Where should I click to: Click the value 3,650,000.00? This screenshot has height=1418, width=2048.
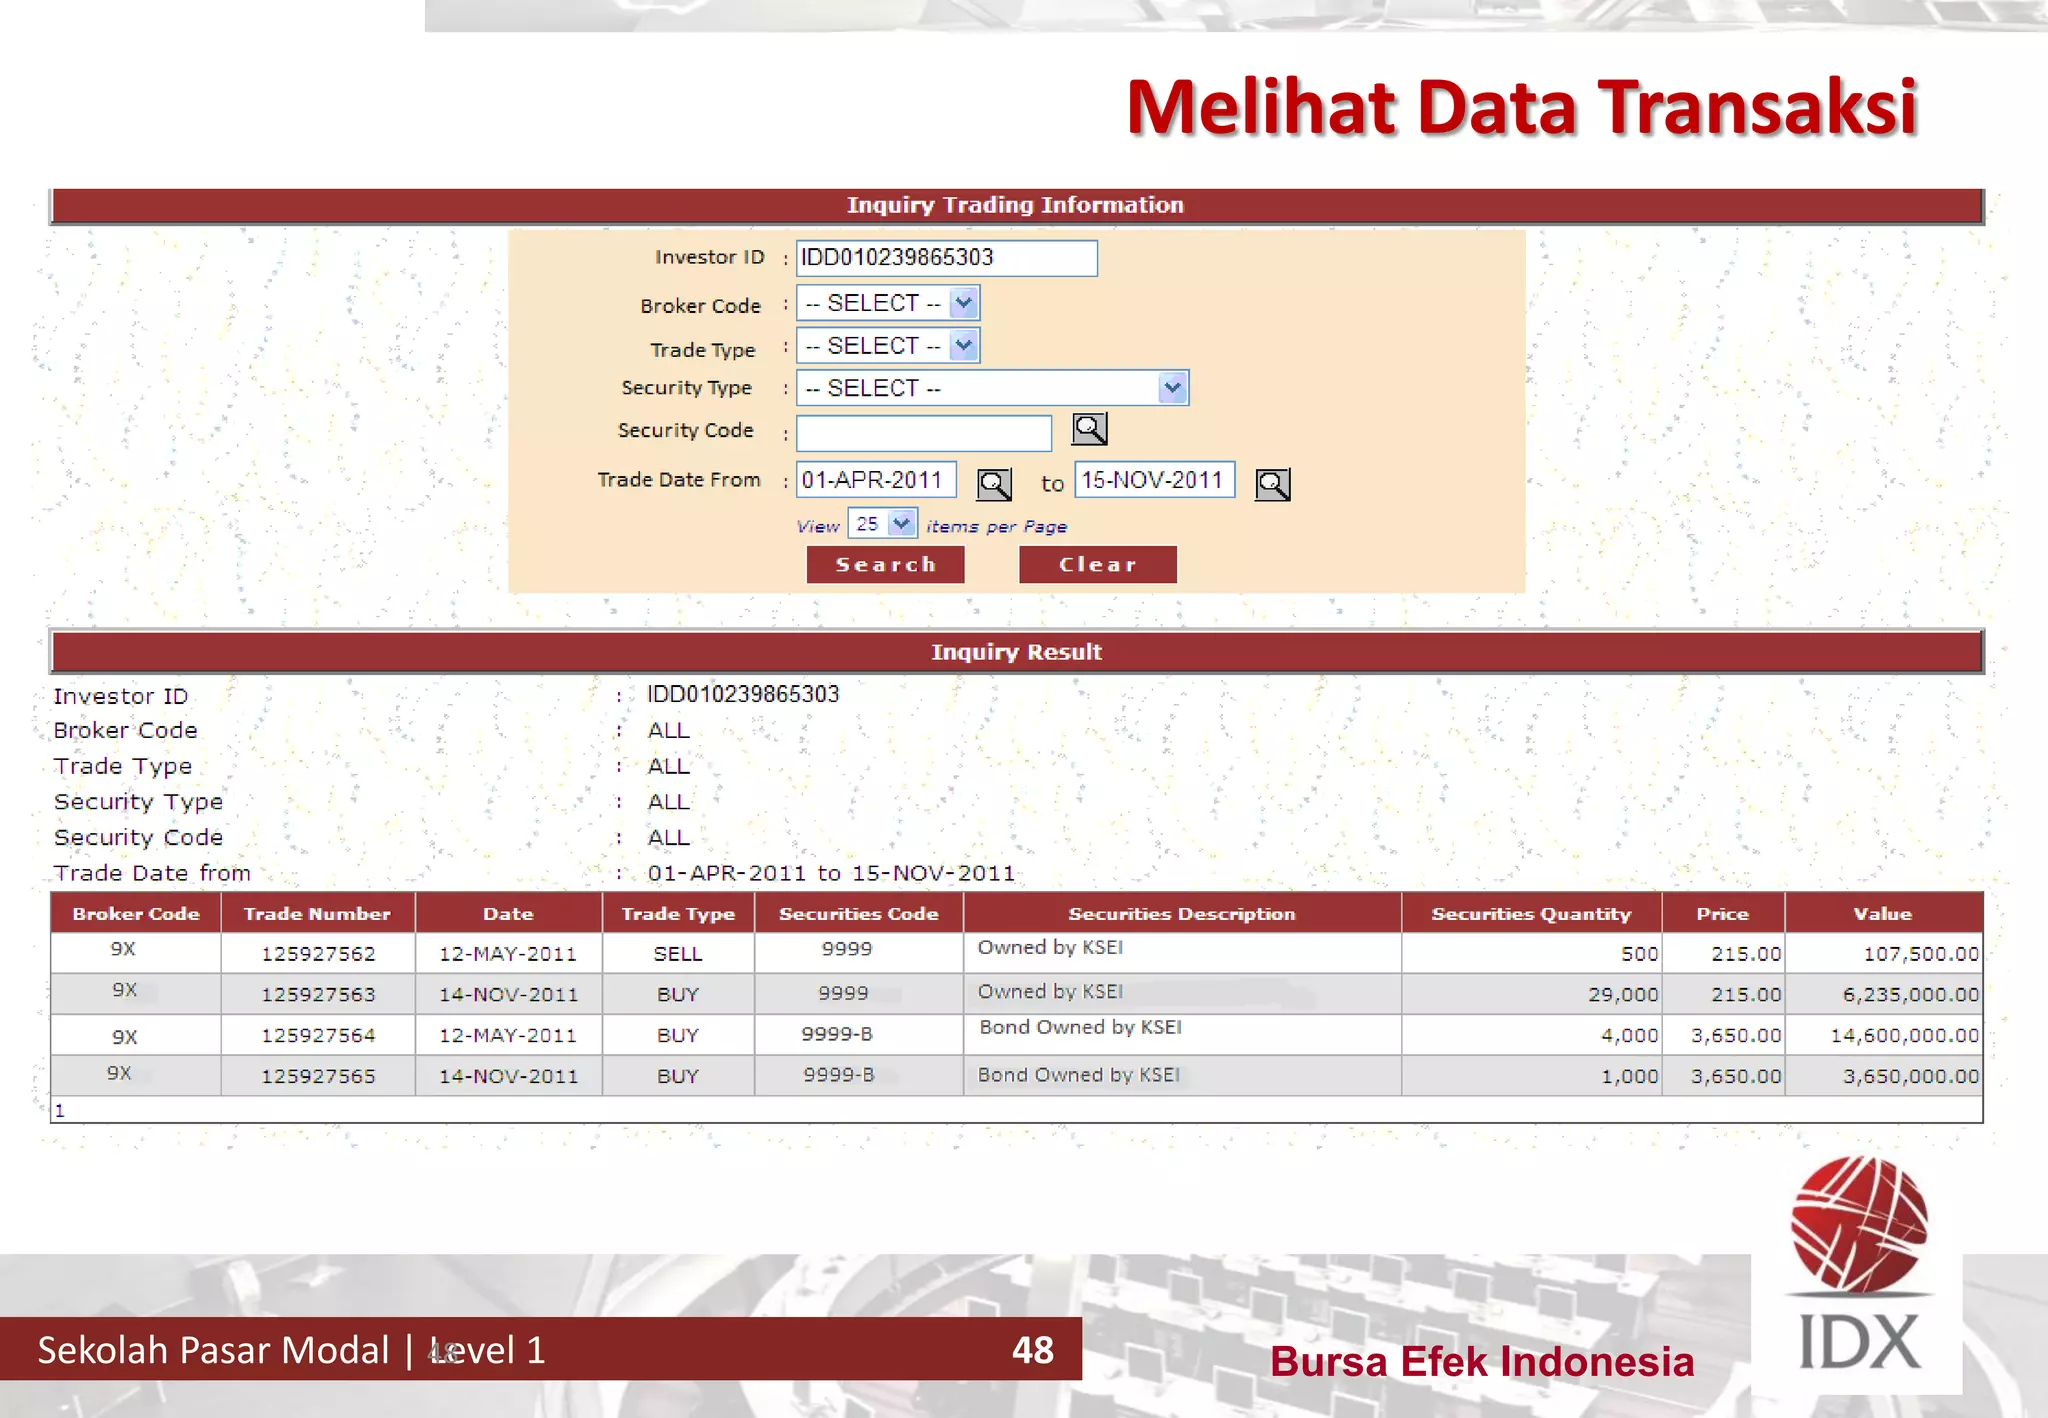[x=1911, y=1077]
